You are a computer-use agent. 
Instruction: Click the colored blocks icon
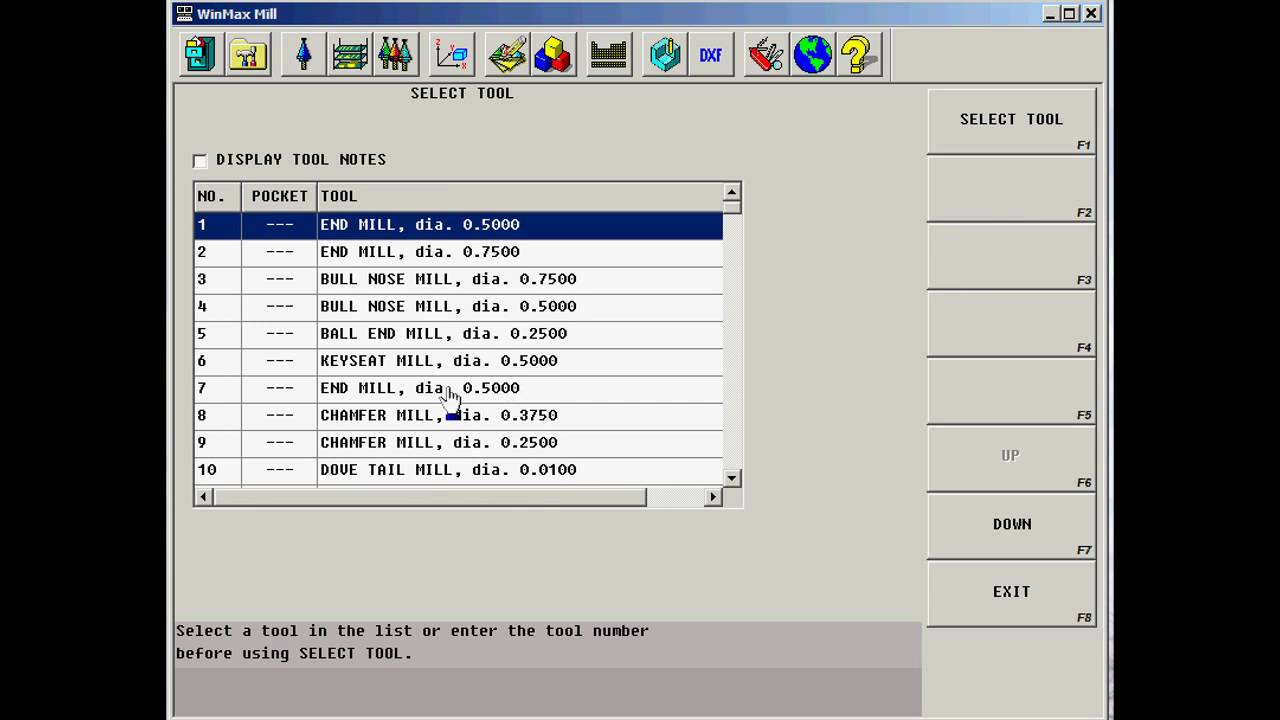553,54
